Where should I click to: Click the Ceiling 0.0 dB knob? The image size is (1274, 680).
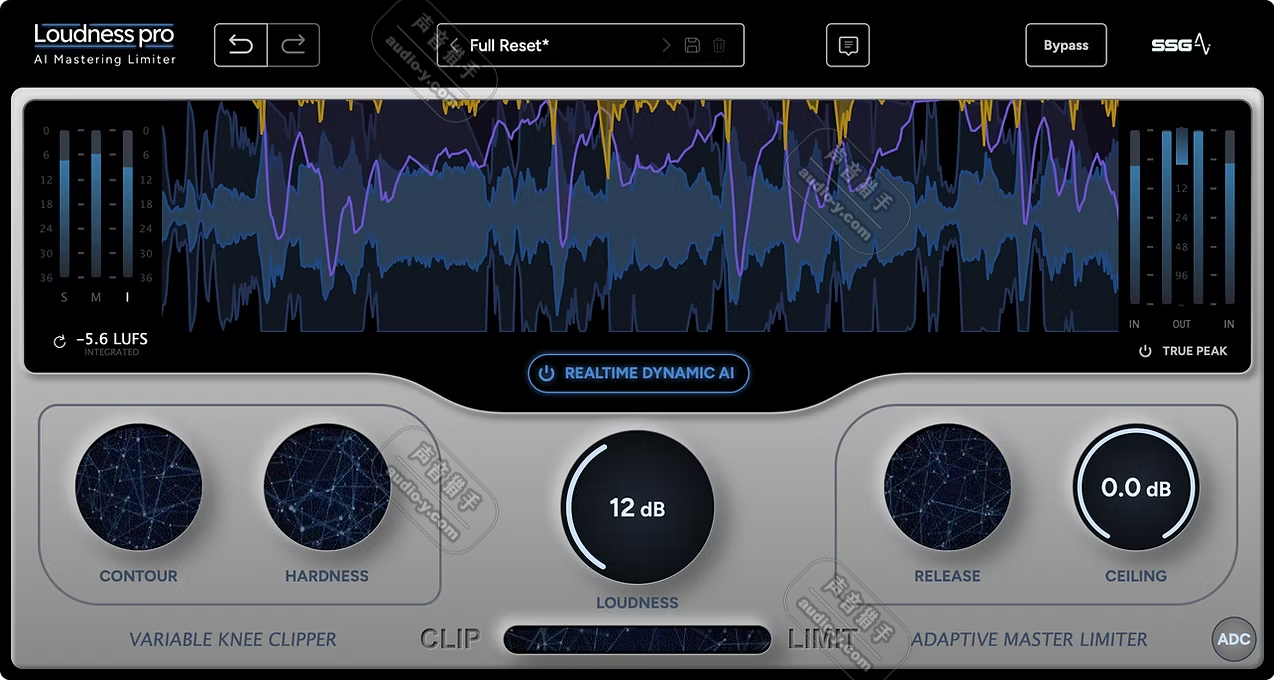click(1136, 487)
